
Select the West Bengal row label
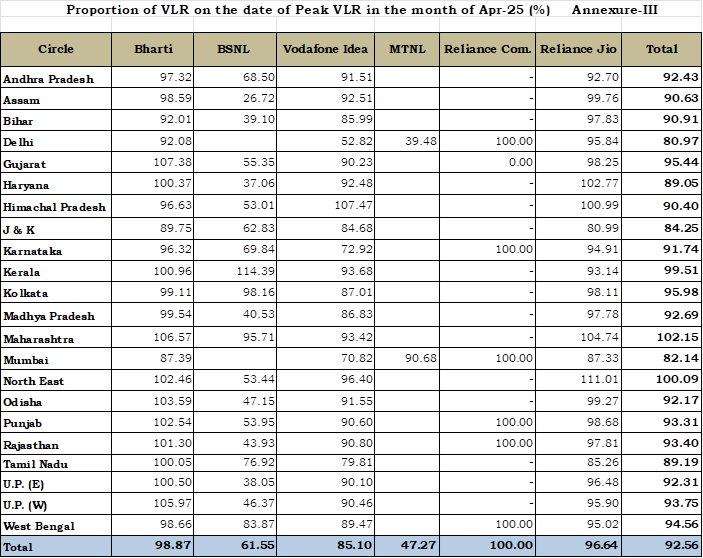tap(39, 527)
